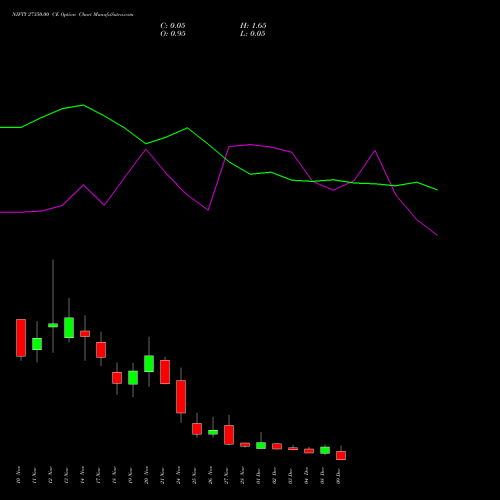Click the 26 Nov date label

210,475
